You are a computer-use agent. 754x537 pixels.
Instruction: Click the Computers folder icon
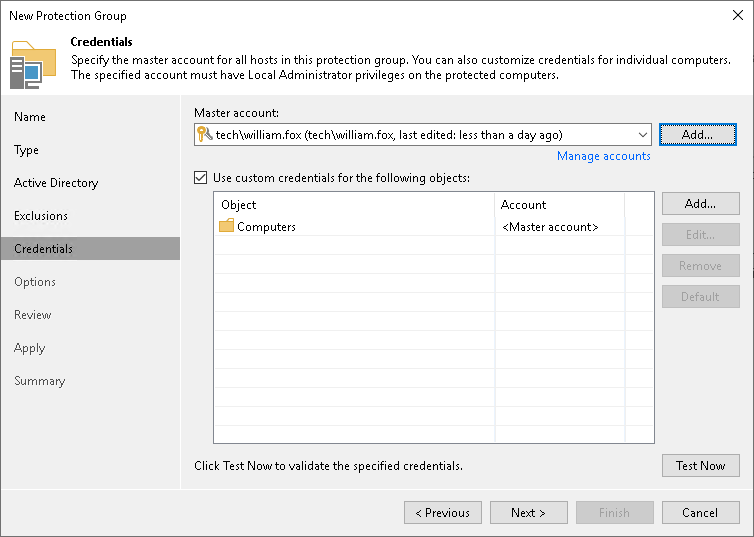point(226,227)
